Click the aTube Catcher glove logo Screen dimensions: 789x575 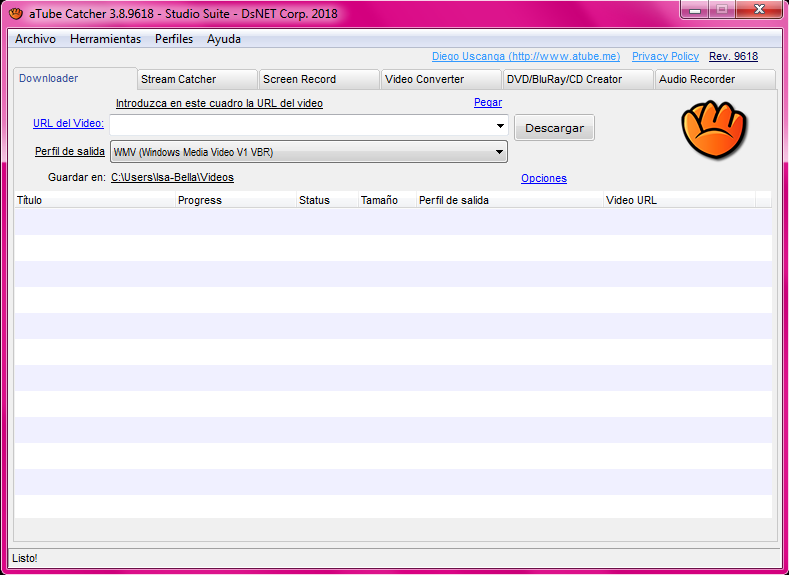coord(715,129)
